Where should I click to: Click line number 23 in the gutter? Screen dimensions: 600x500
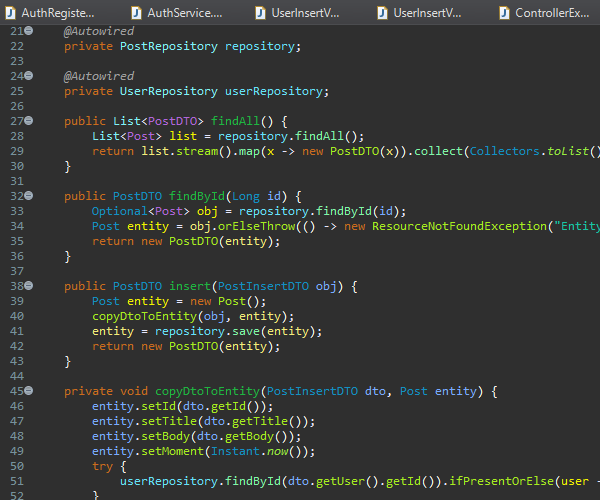point(17,61)
